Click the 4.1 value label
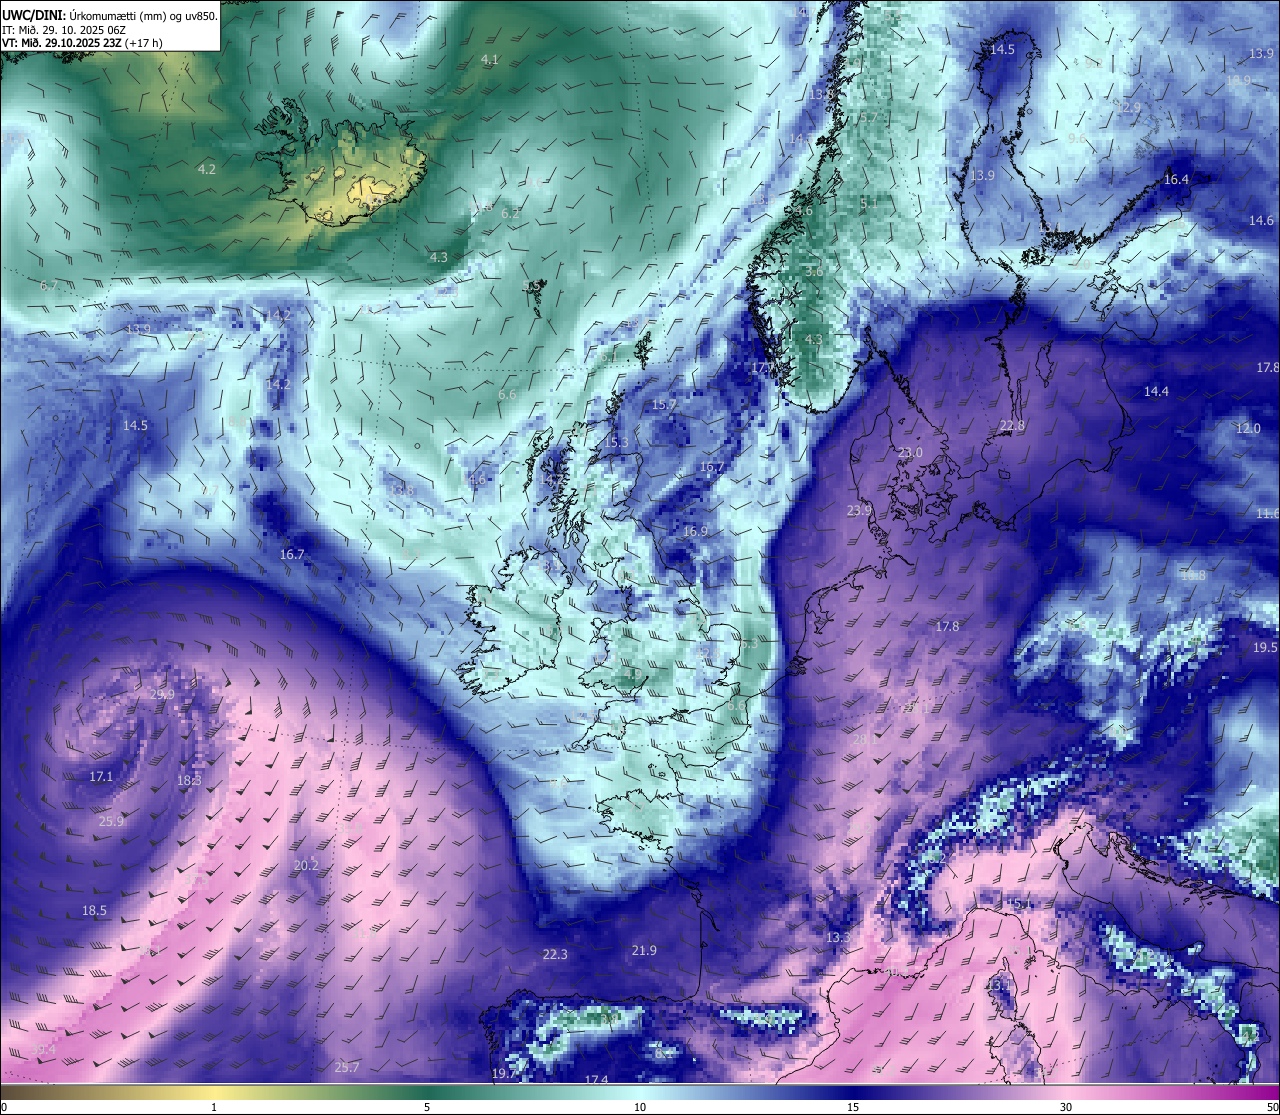The height and width of the screenshot is (1115, 1280). tap(489, 60)
